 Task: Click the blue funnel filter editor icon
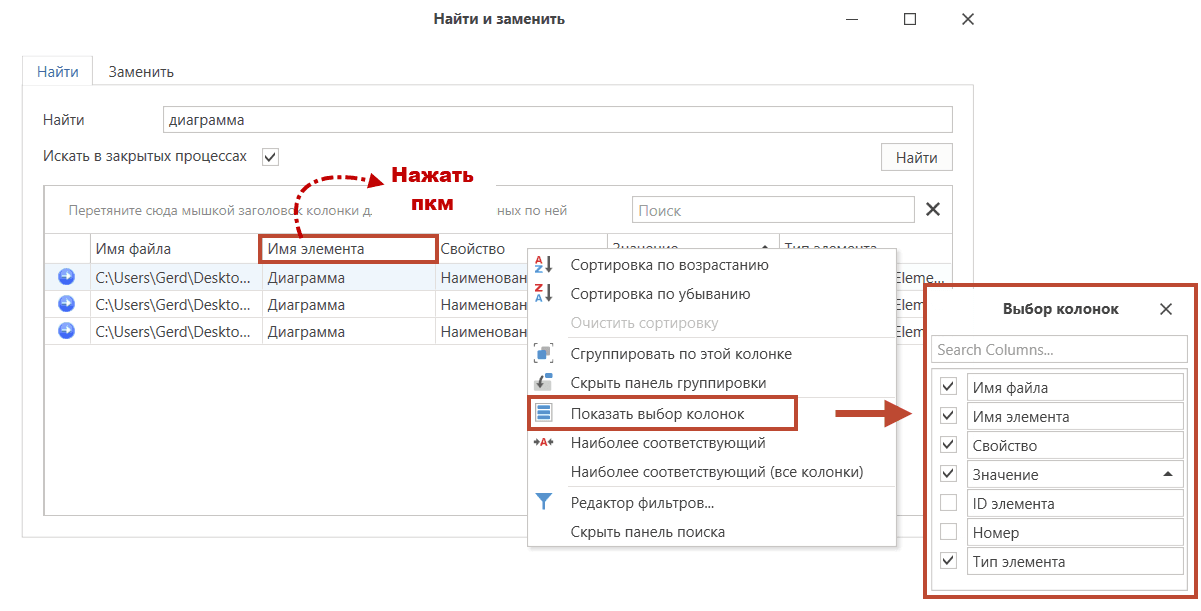(x=543, y=502)
